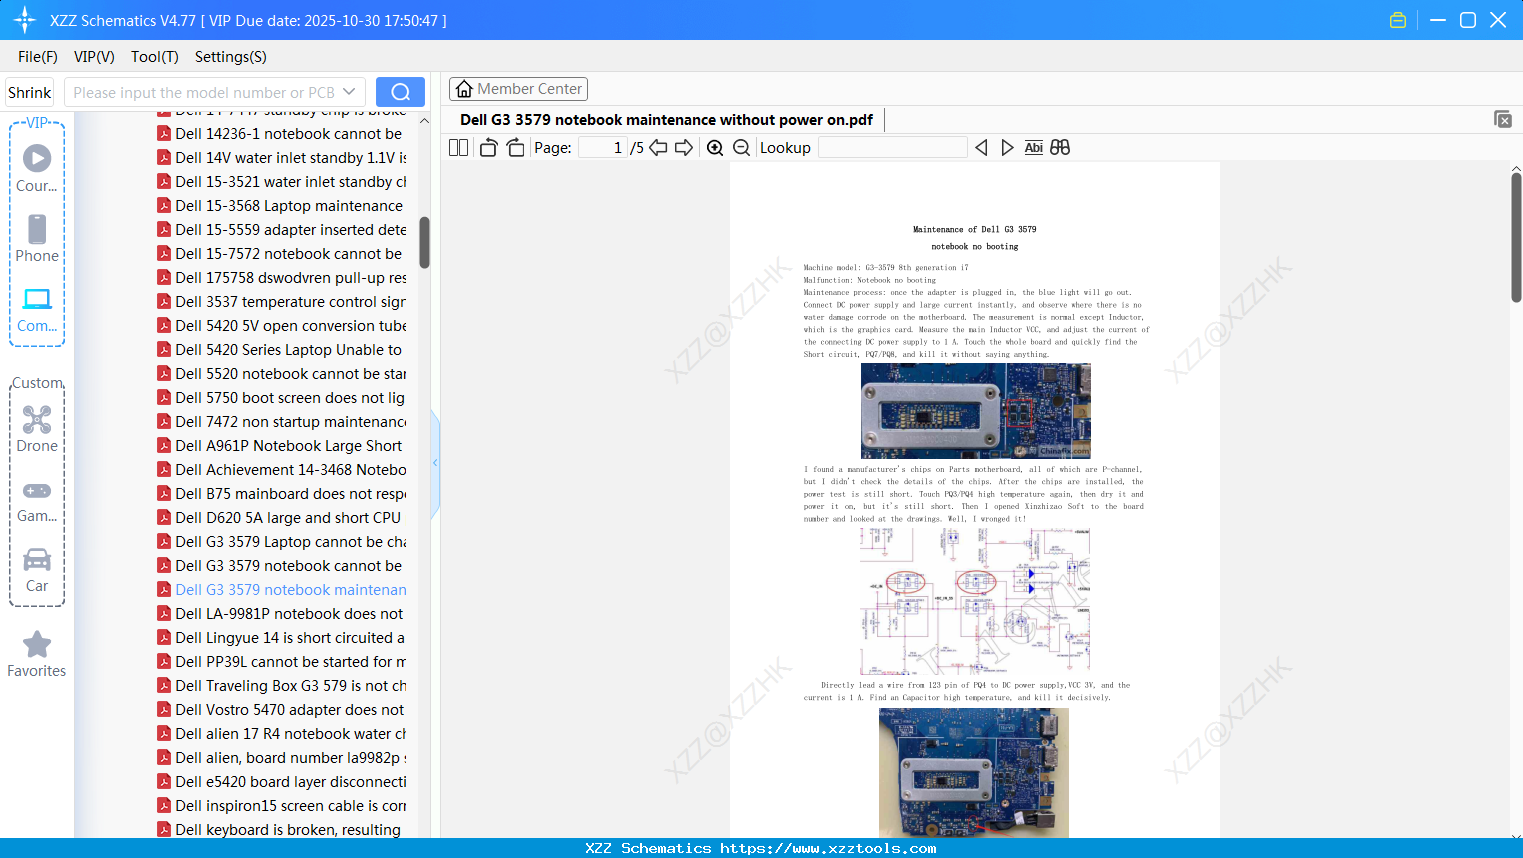Click PDF icon beside Dell 5520 notebook

click(164, 374)
